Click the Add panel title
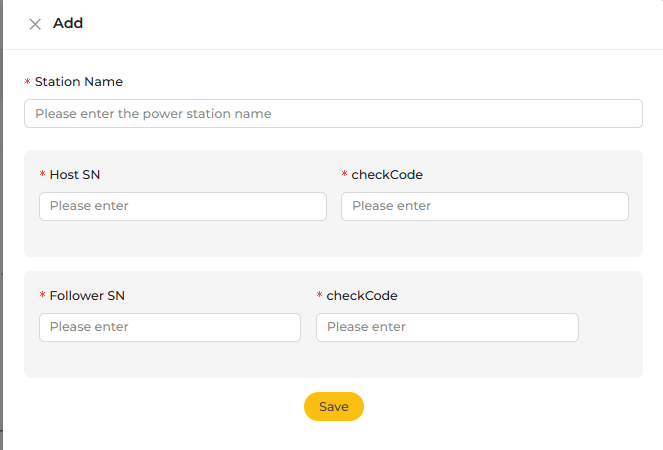The image size is (663, 450). pos(68,23)
